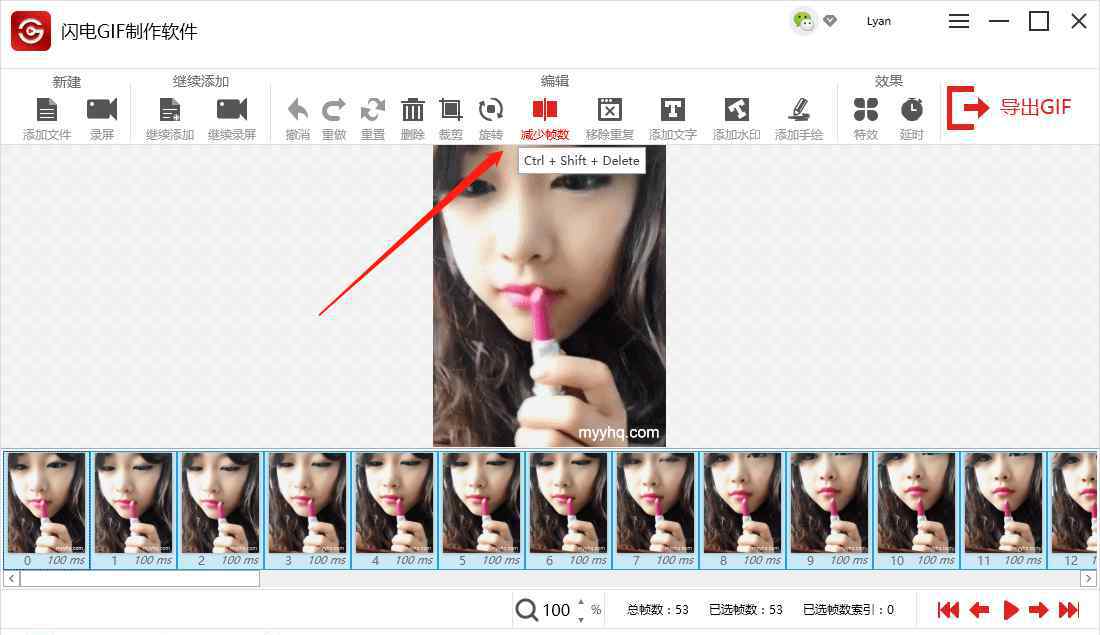Play the GIF animation preview
1100x635 pixels.
pyautogui.click(x=1011, y=610)
